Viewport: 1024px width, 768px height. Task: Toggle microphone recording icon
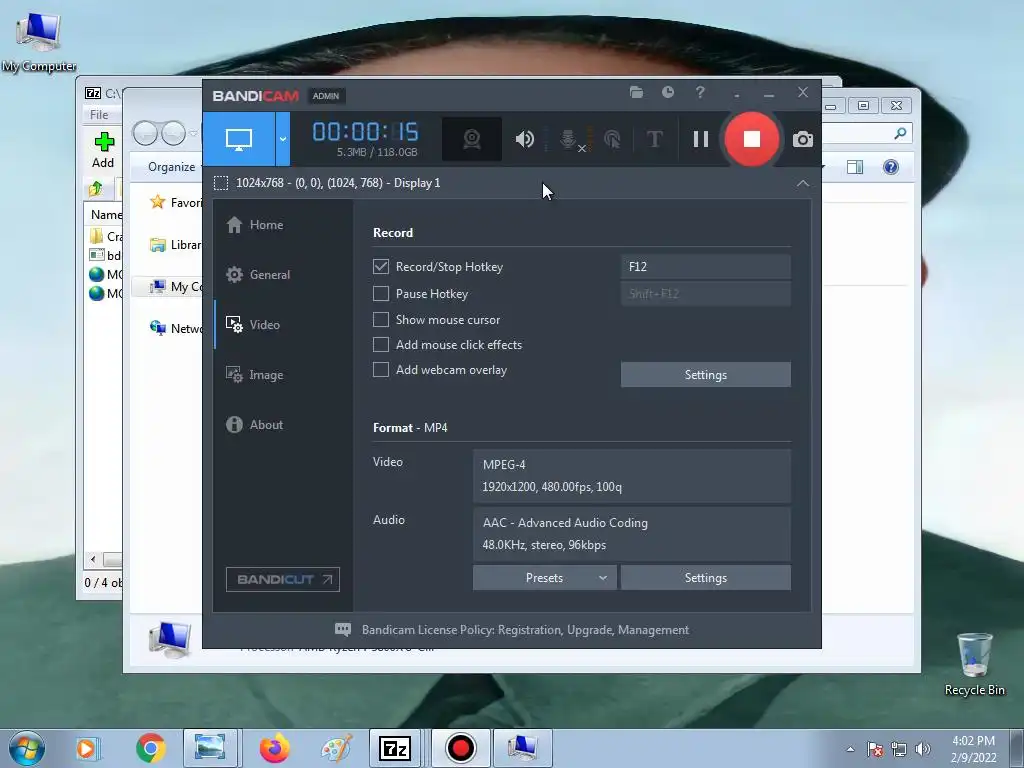point(569,138)
